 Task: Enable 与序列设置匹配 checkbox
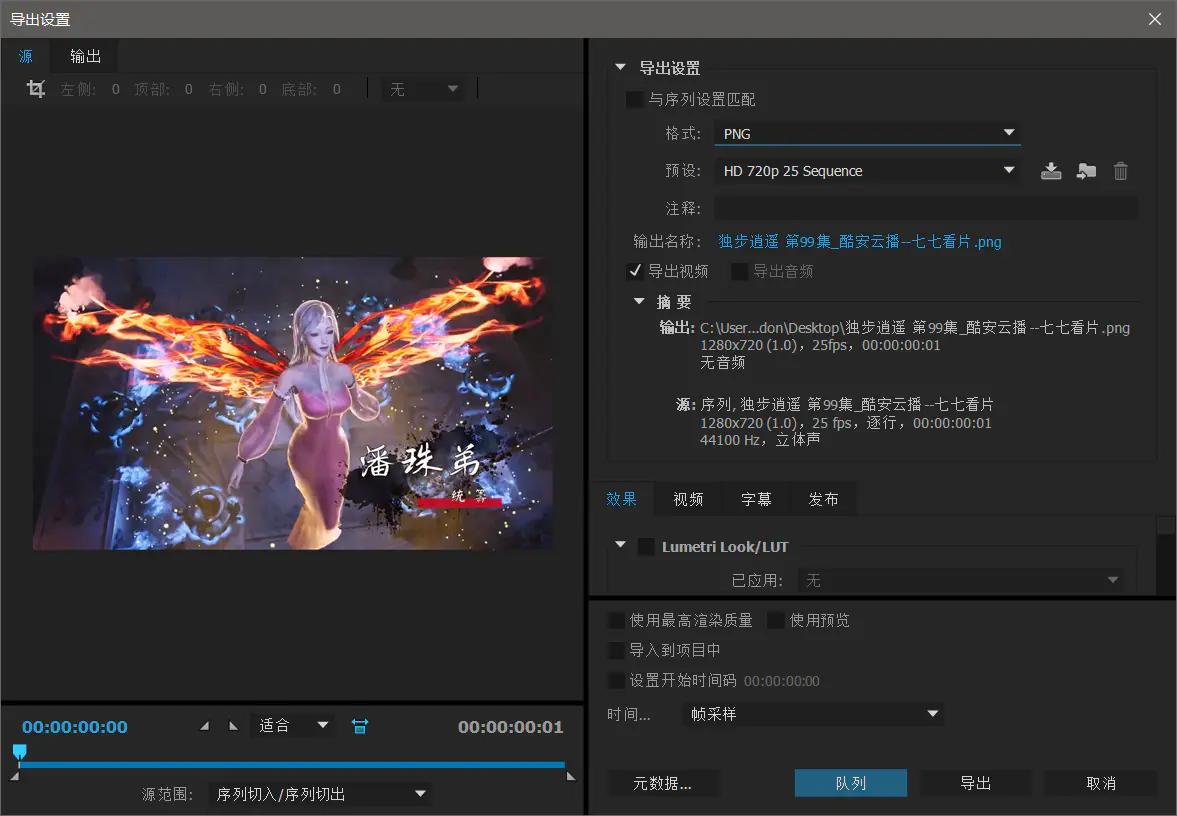[x=635, y=99]
